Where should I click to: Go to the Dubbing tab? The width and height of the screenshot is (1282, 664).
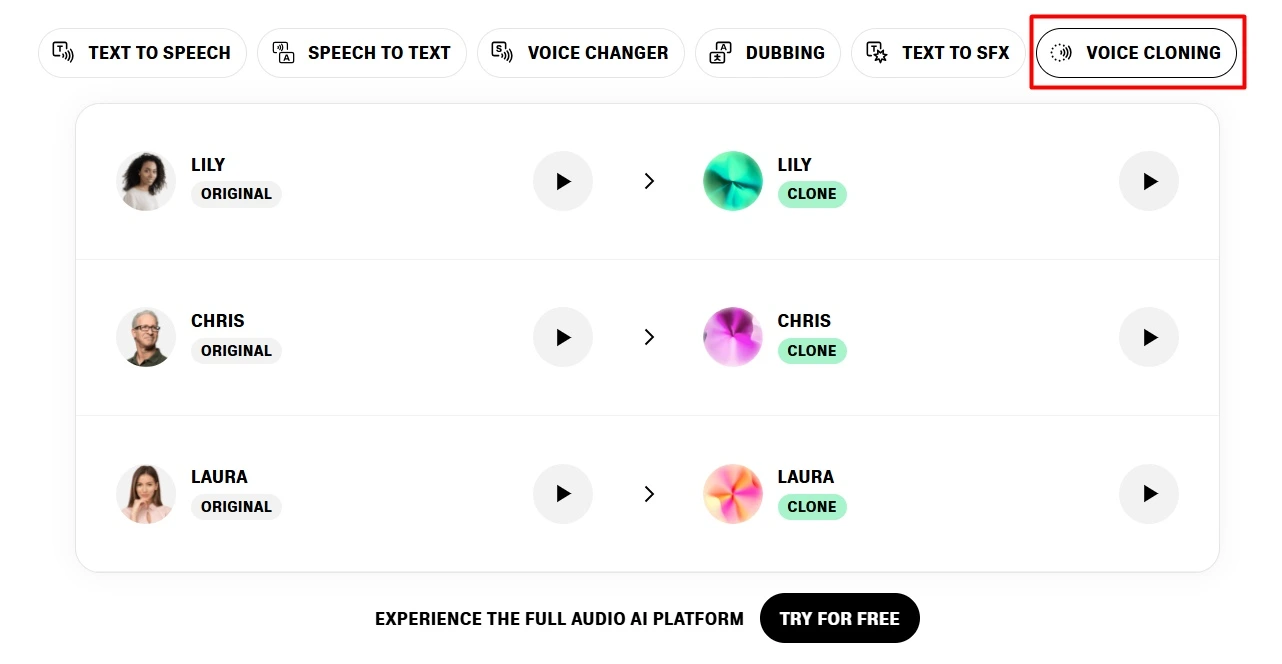(768, 53)
